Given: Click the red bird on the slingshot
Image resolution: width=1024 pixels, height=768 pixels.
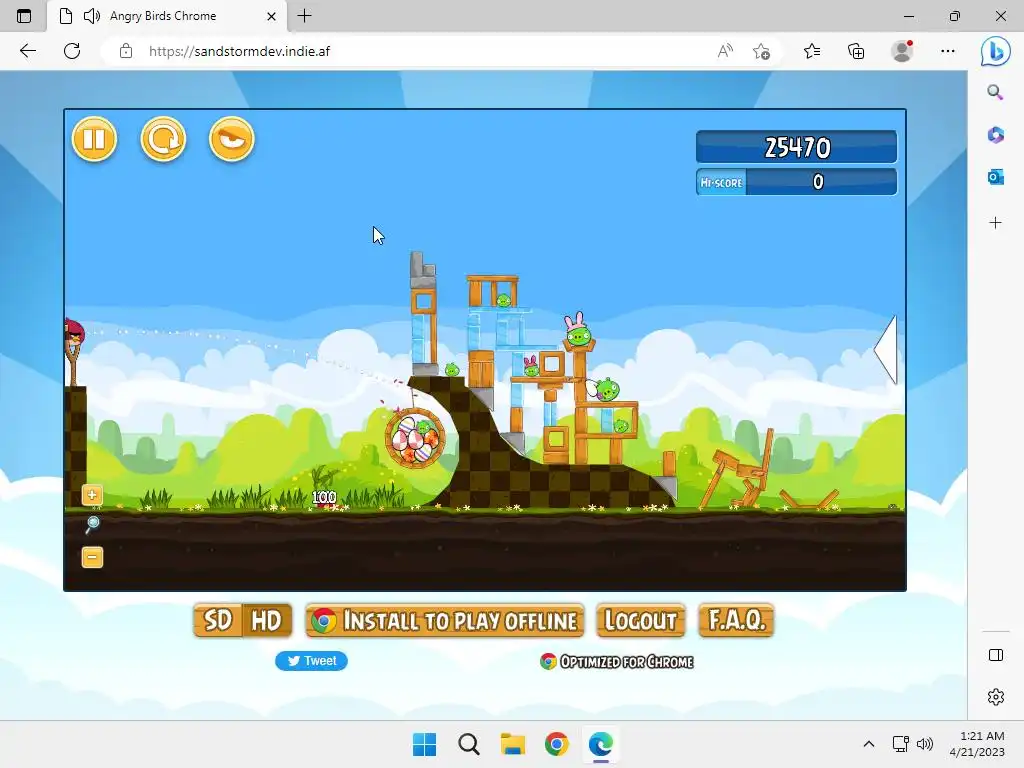Looking at the screenshot, I should [x=74, y=333].
